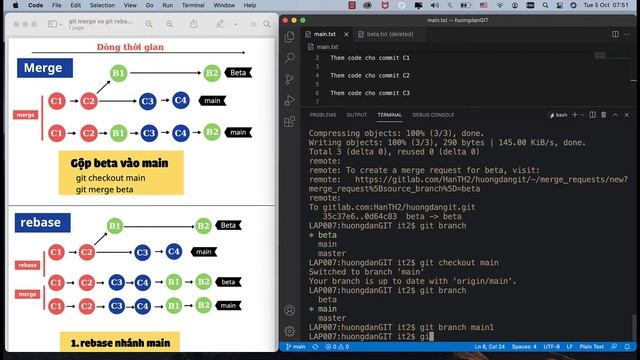Switch to the TERMINAL panel tab
Viewport: 640px width, 360px height.
389,115
